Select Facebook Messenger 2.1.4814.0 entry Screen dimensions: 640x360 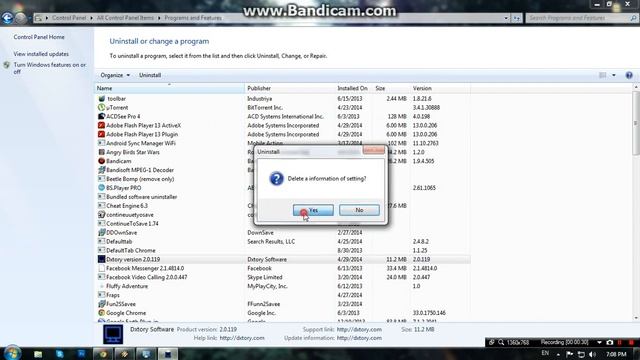(x=145, y=268)
